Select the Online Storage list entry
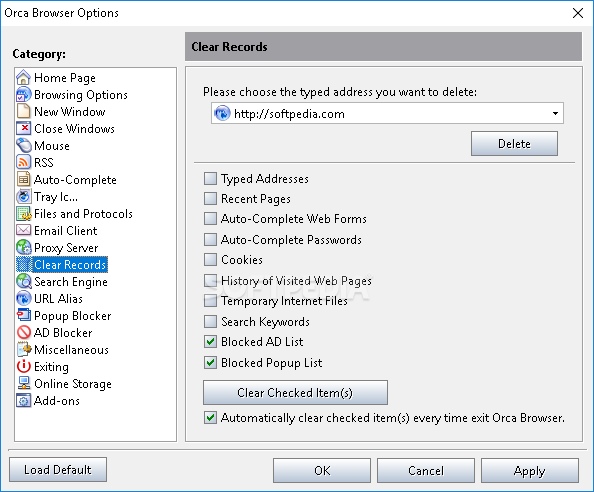This screenshot has width=594, height=492. 73,384
